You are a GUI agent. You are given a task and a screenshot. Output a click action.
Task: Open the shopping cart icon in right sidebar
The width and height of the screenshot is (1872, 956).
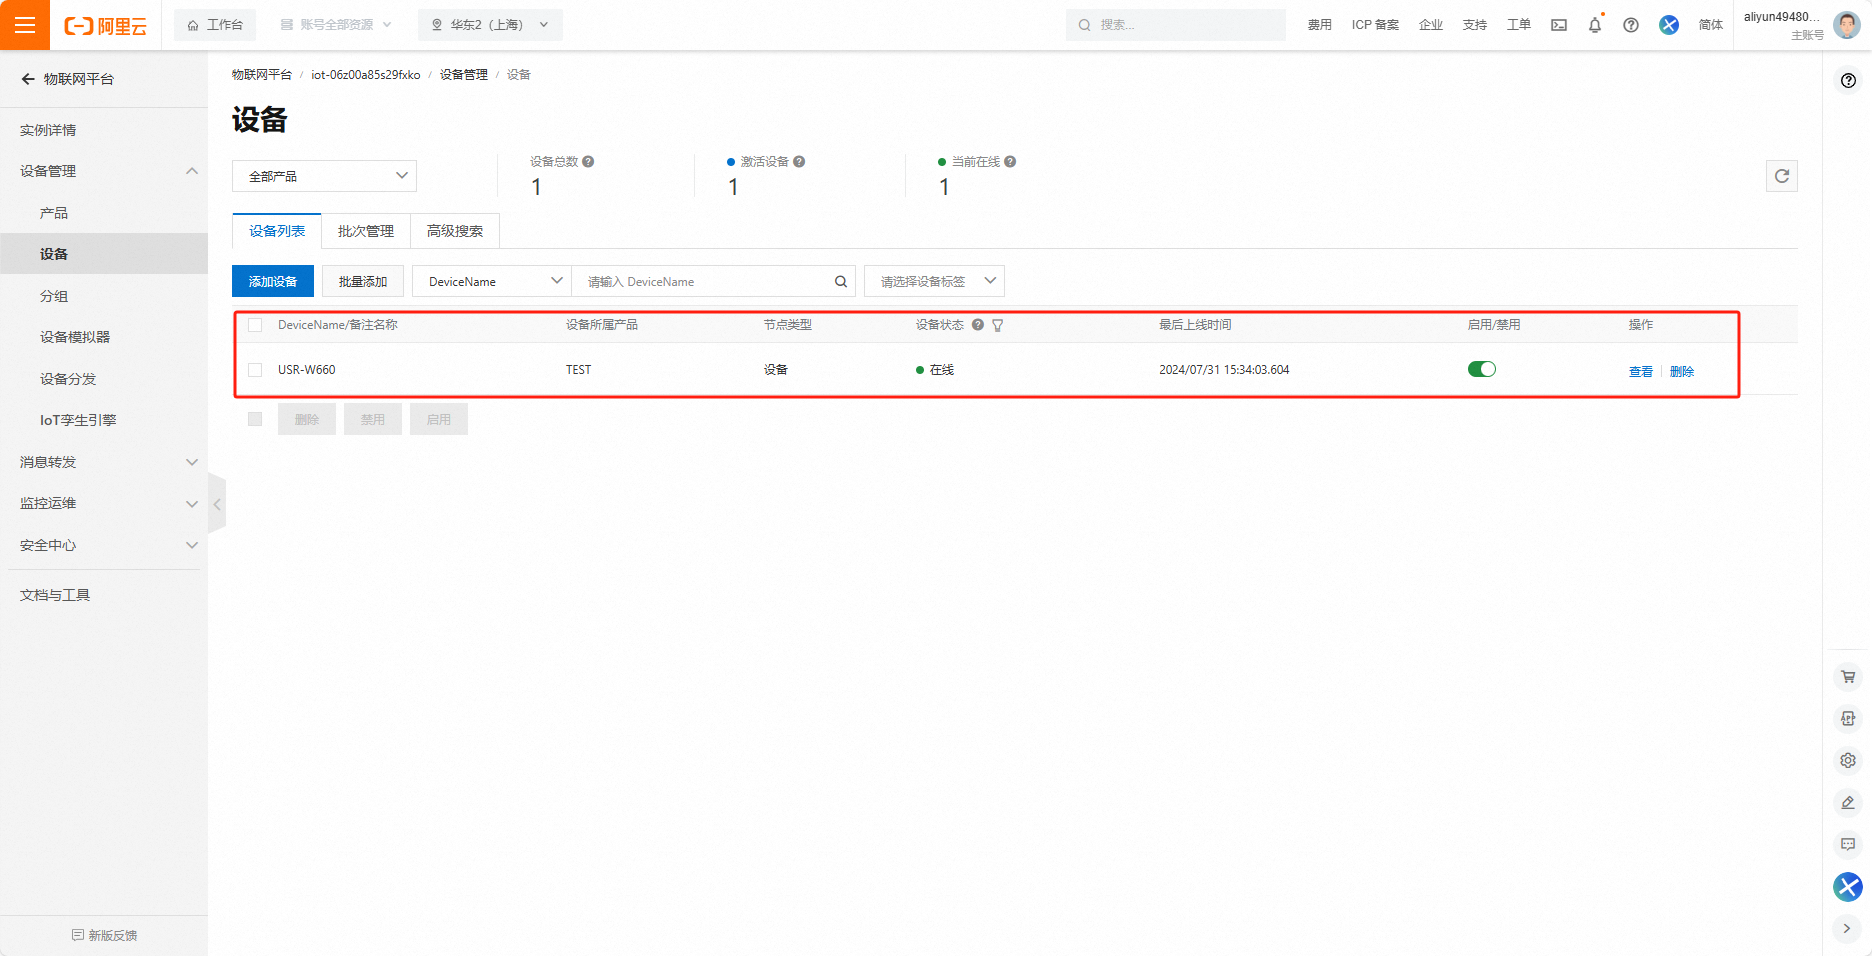1848,677
